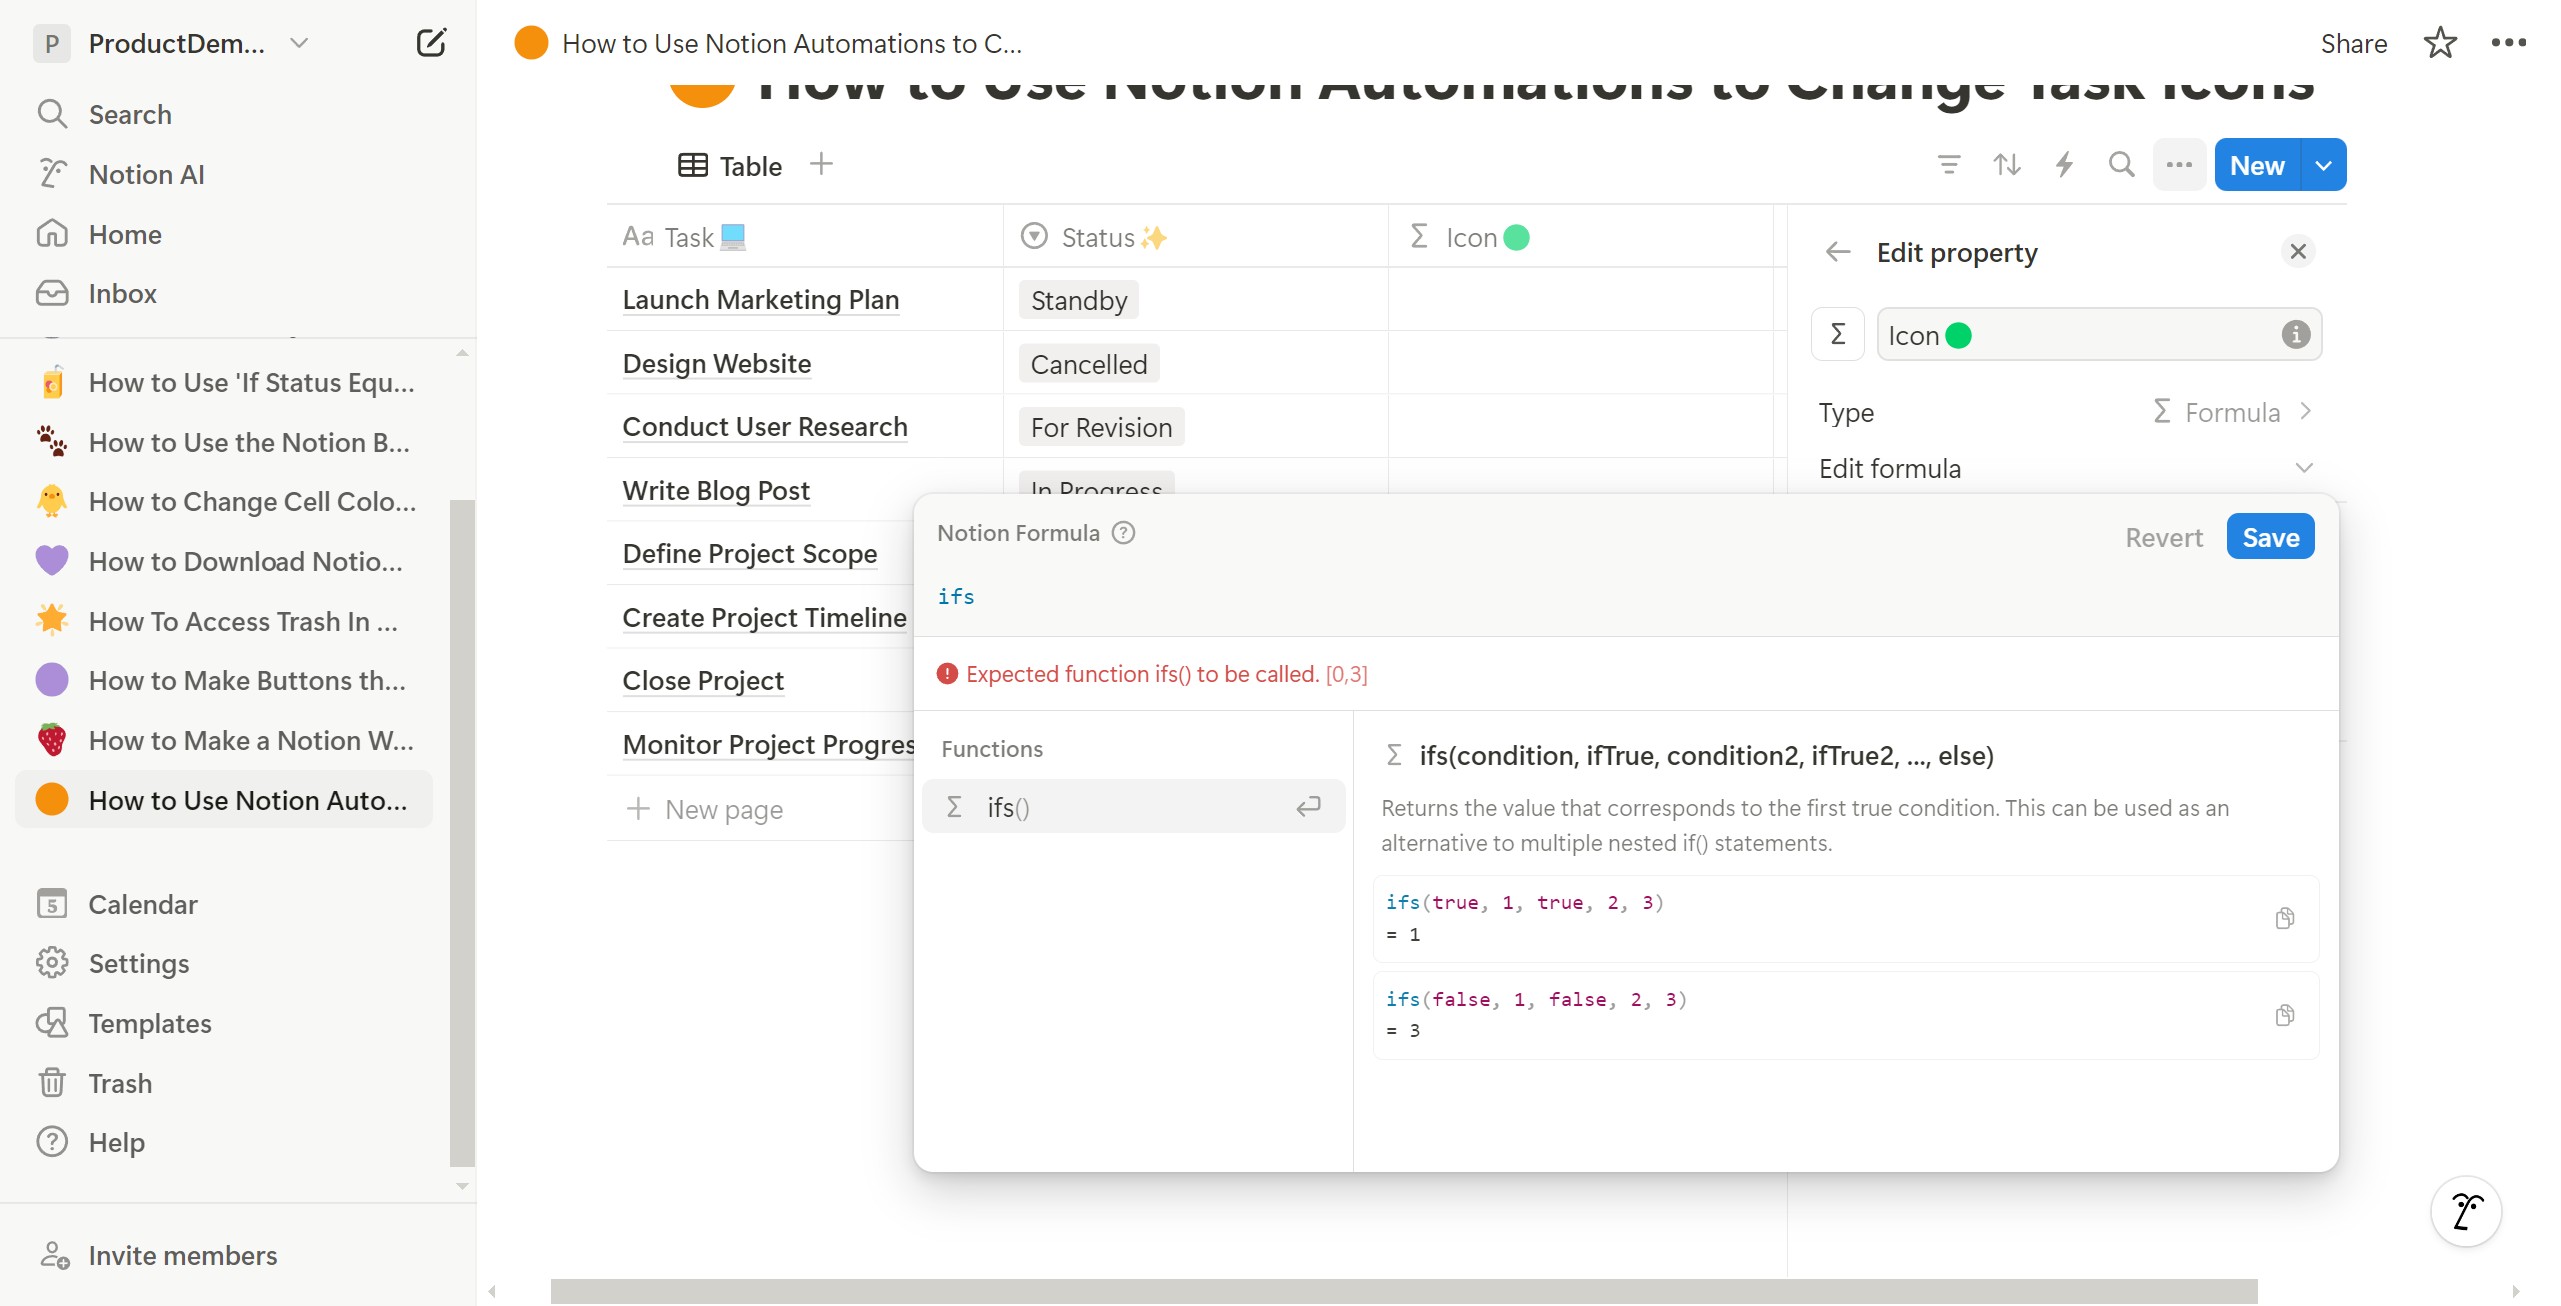Open page options three-dot menu in top bar
The image size is (2561, 1306).
(2508, 43)
